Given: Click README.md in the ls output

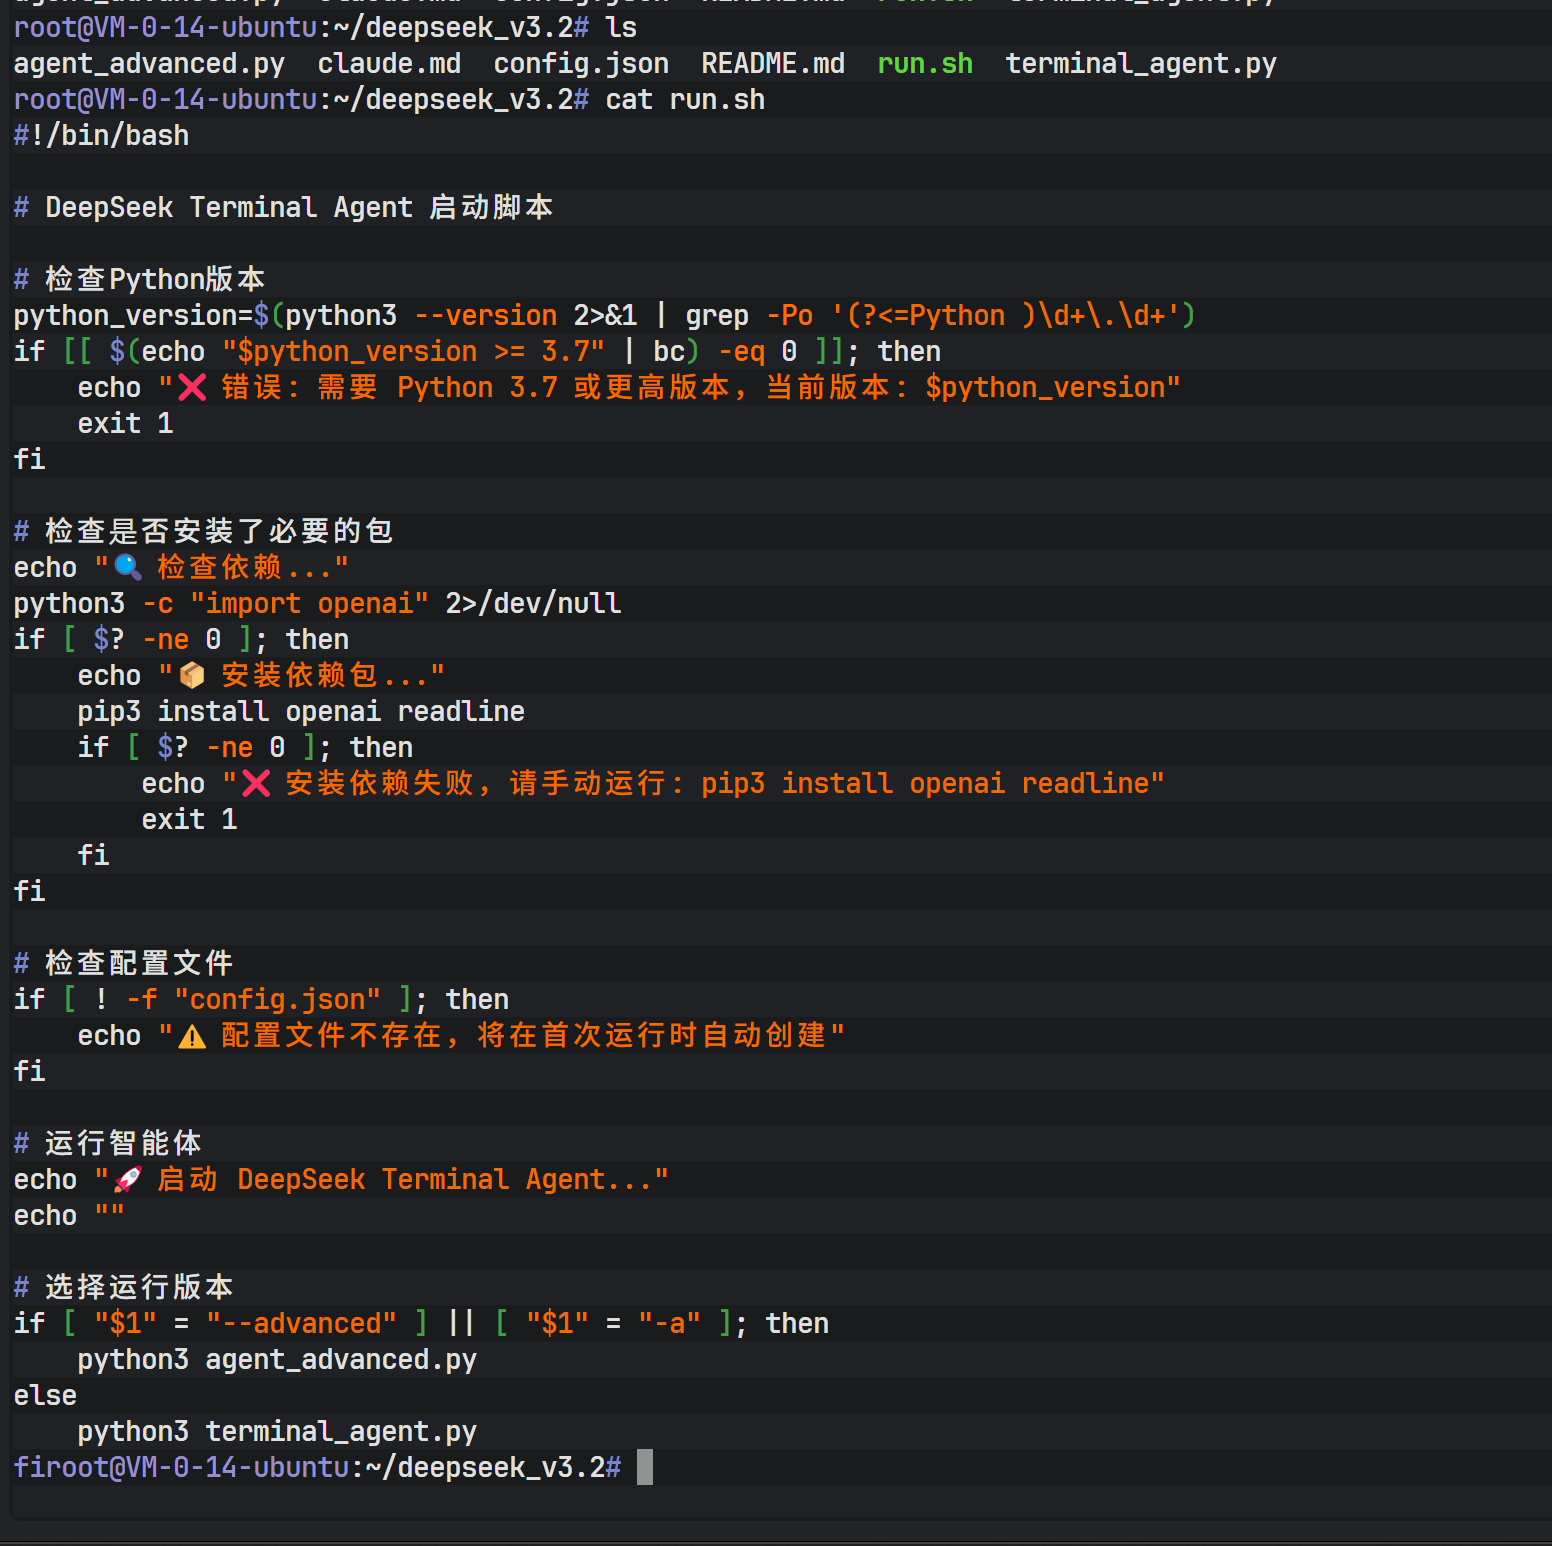Looking at the screenshot, I should [x=772, y=64].
